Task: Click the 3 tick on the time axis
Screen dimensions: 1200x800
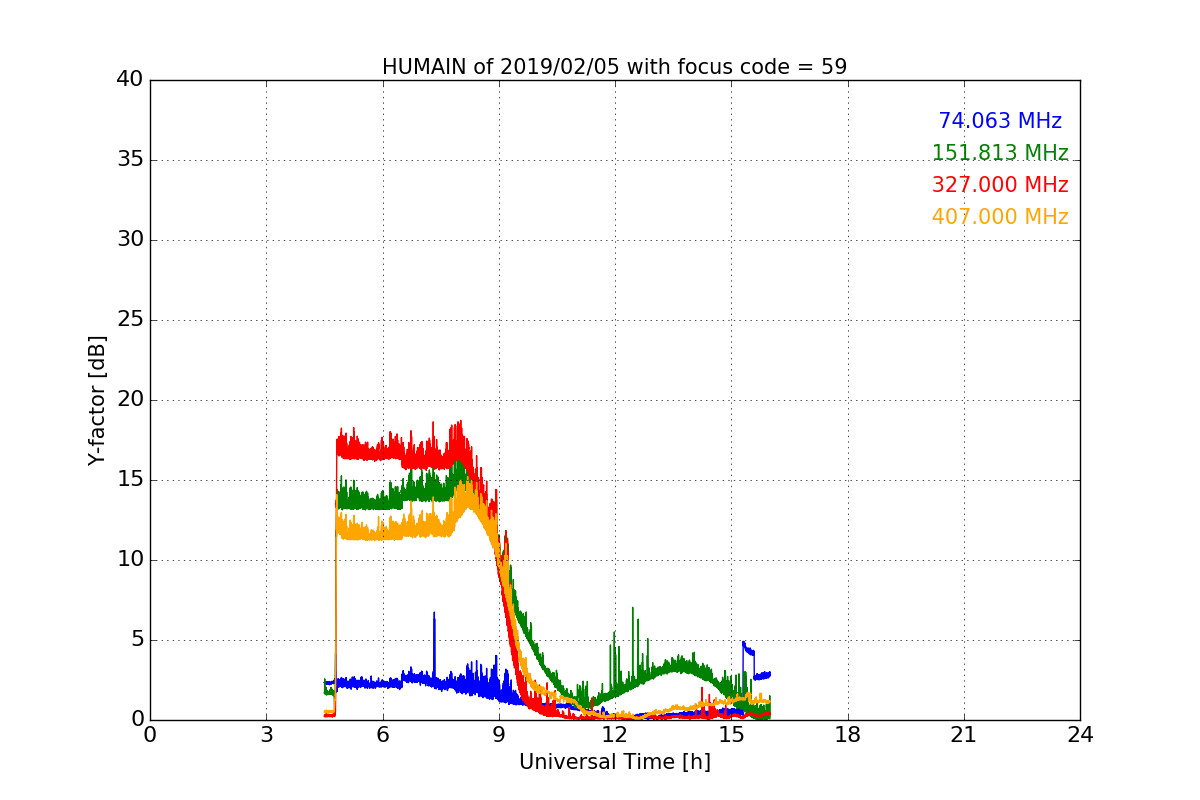Action: tap(266, 735)
